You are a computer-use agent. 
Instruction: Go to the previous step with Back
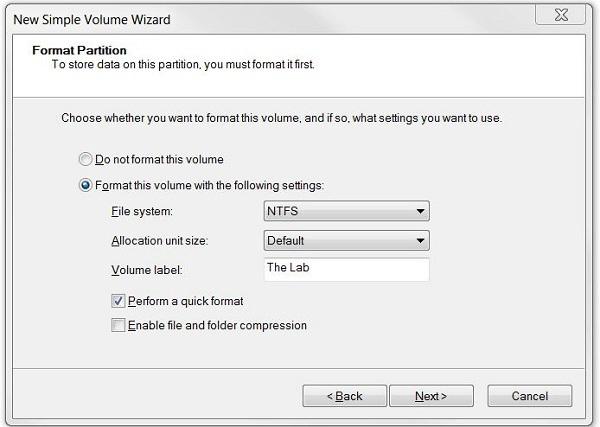[x=344, y=396]
